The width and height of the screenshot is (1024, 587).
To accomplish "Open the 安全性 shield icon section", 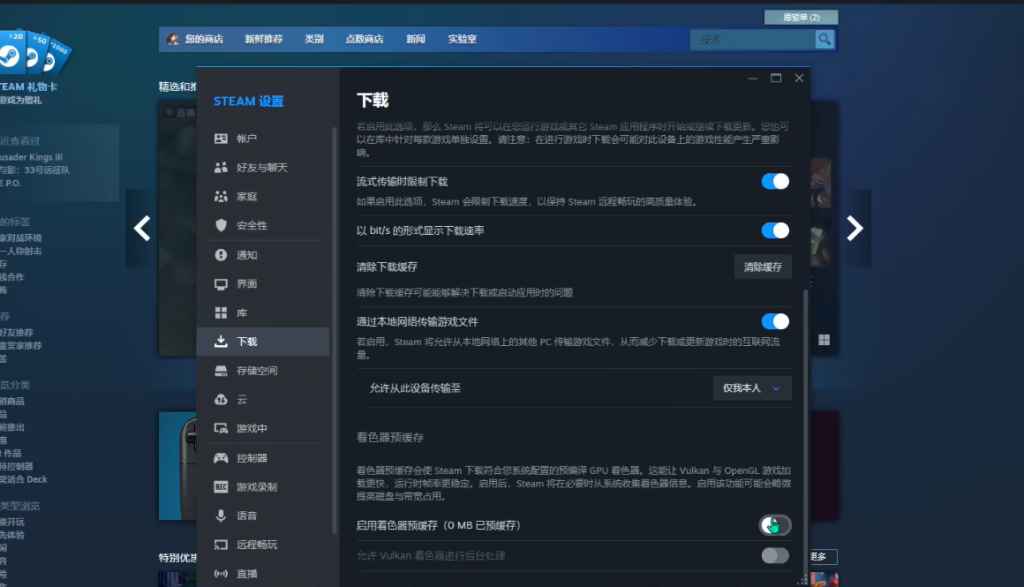I will [221, 226].
